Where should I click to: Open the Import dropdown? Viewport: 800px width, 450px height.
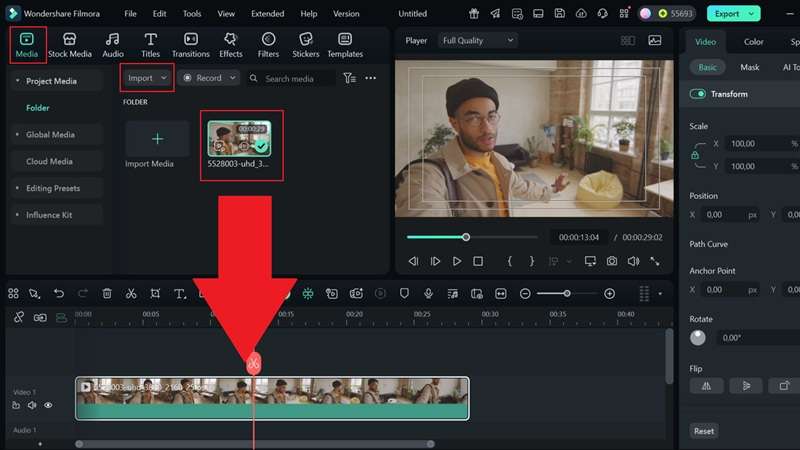(147, 78)
